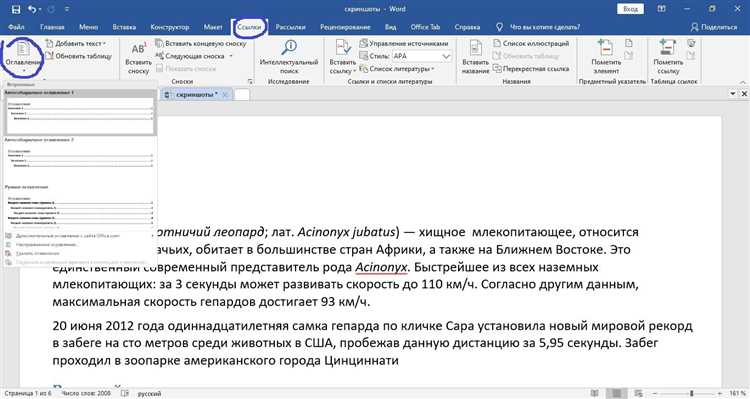This screenshot has height=399, width=750.
Task: Open the Стиль APA combo box
Action: tap(422, 56)
